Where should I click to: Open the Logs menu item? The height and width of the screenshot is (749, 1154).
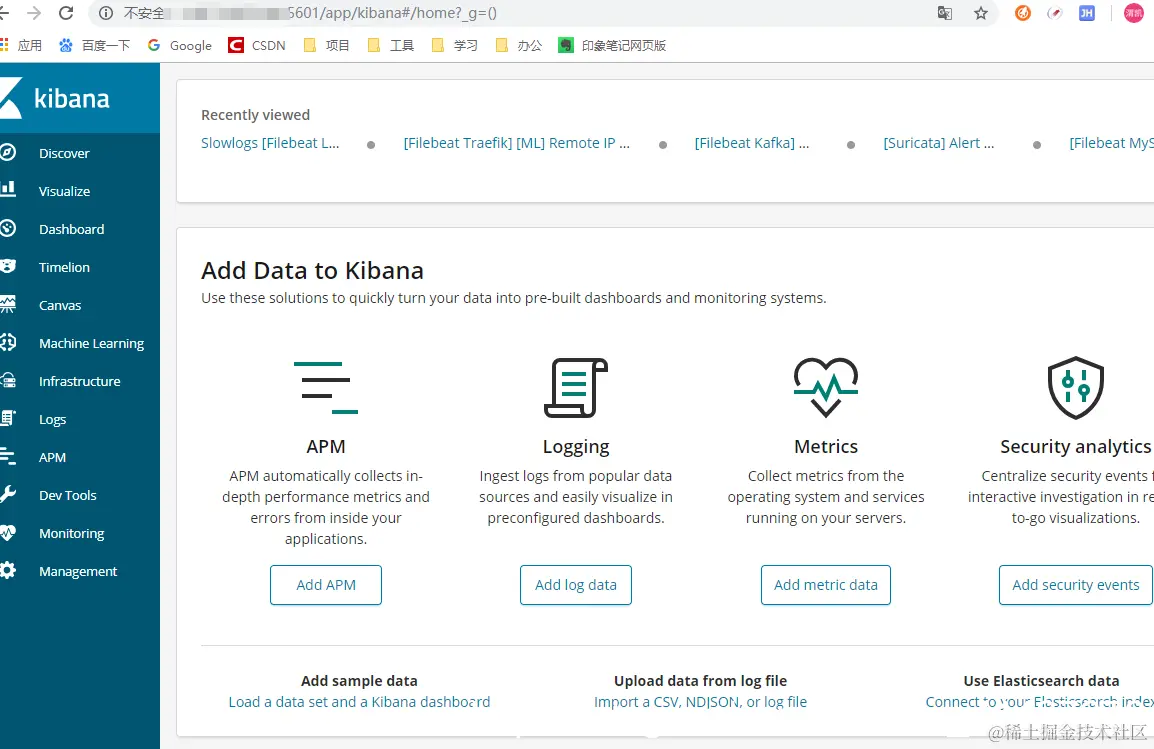[52, 419]
